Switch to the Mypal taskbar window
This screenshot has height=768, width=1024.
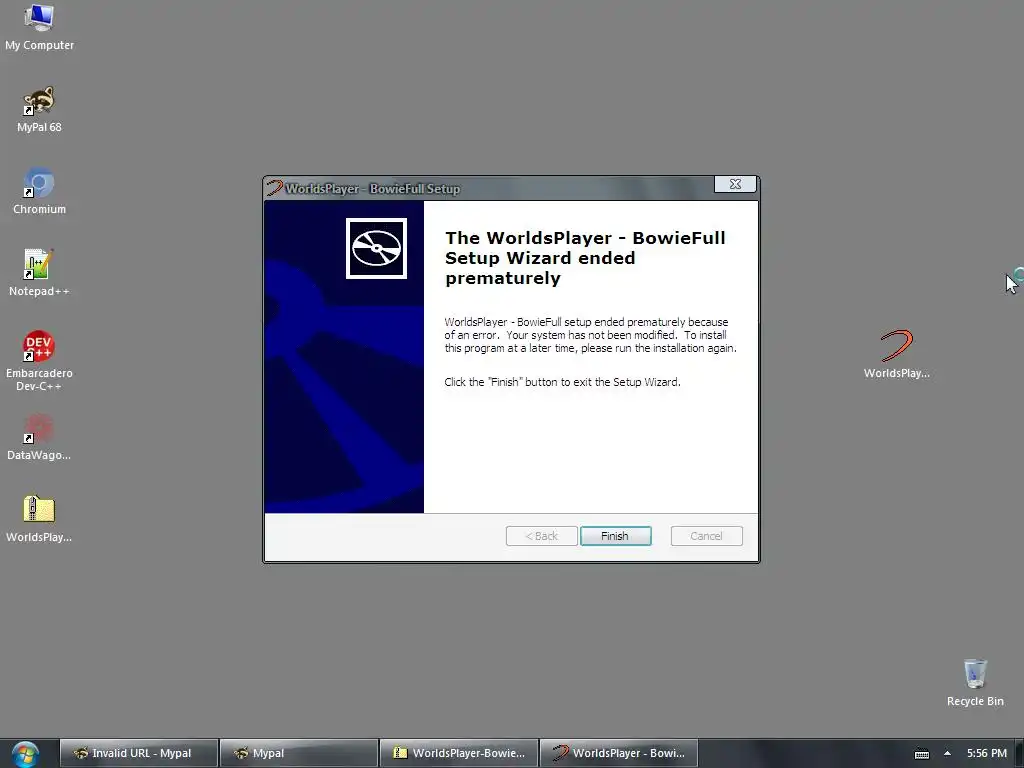click(x=298, y=753)
